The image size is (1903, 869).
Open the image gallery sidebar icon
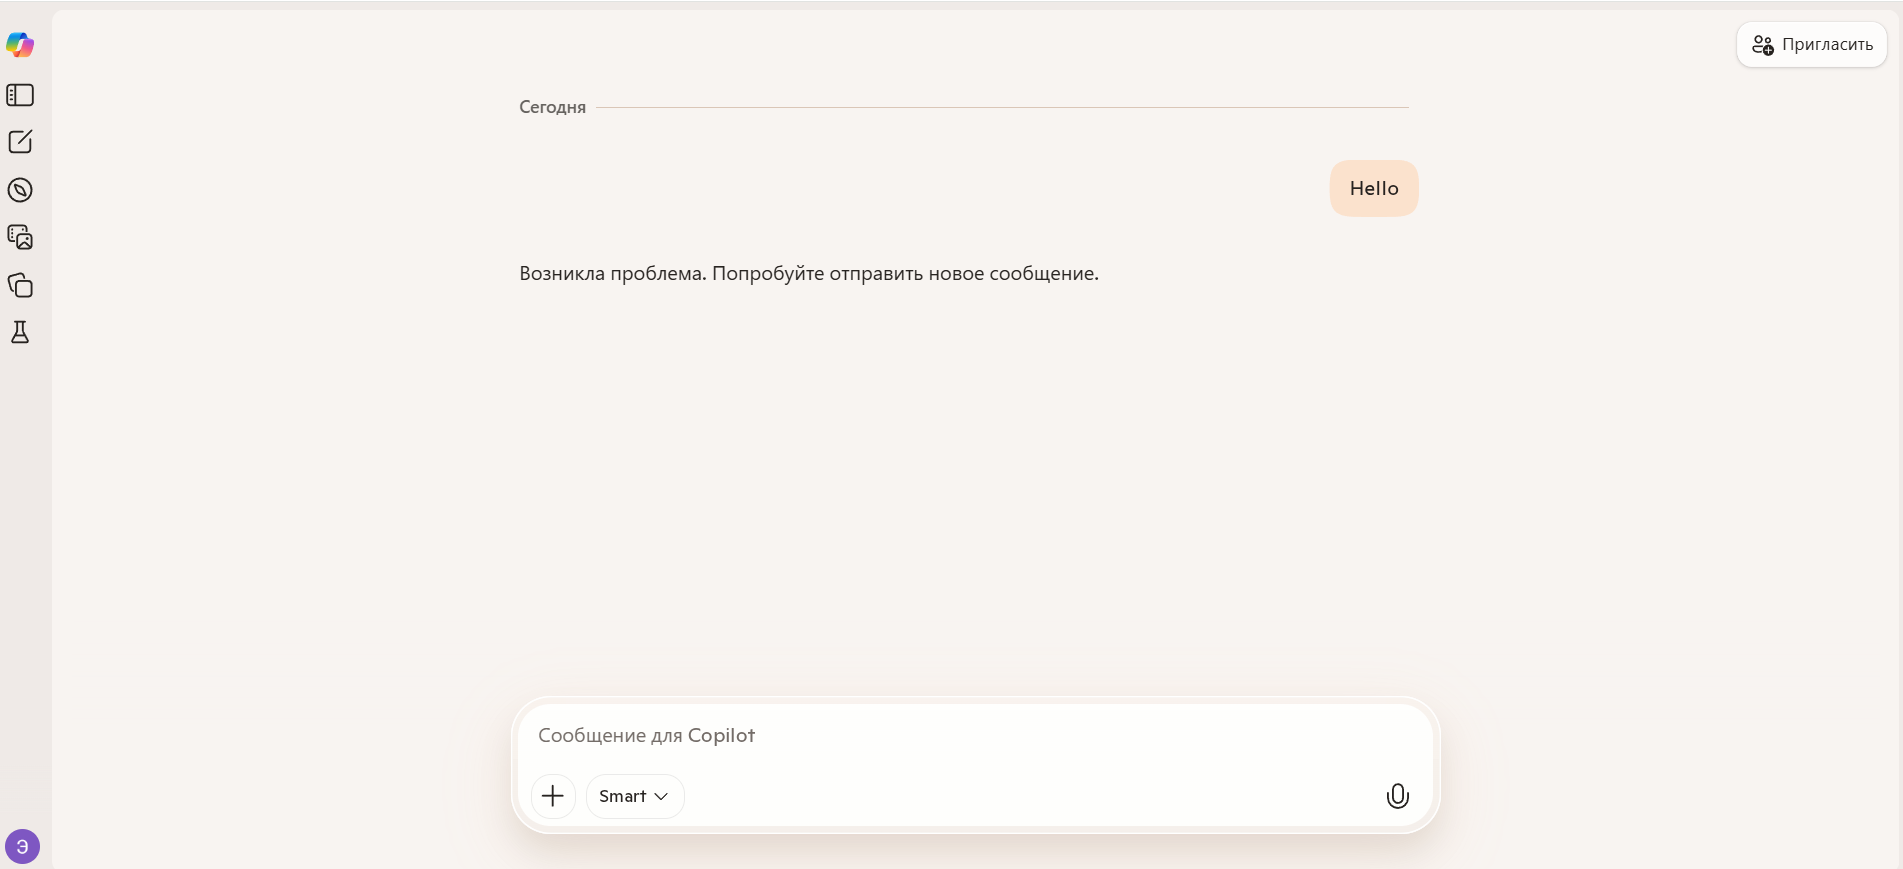tap(20, 237)
